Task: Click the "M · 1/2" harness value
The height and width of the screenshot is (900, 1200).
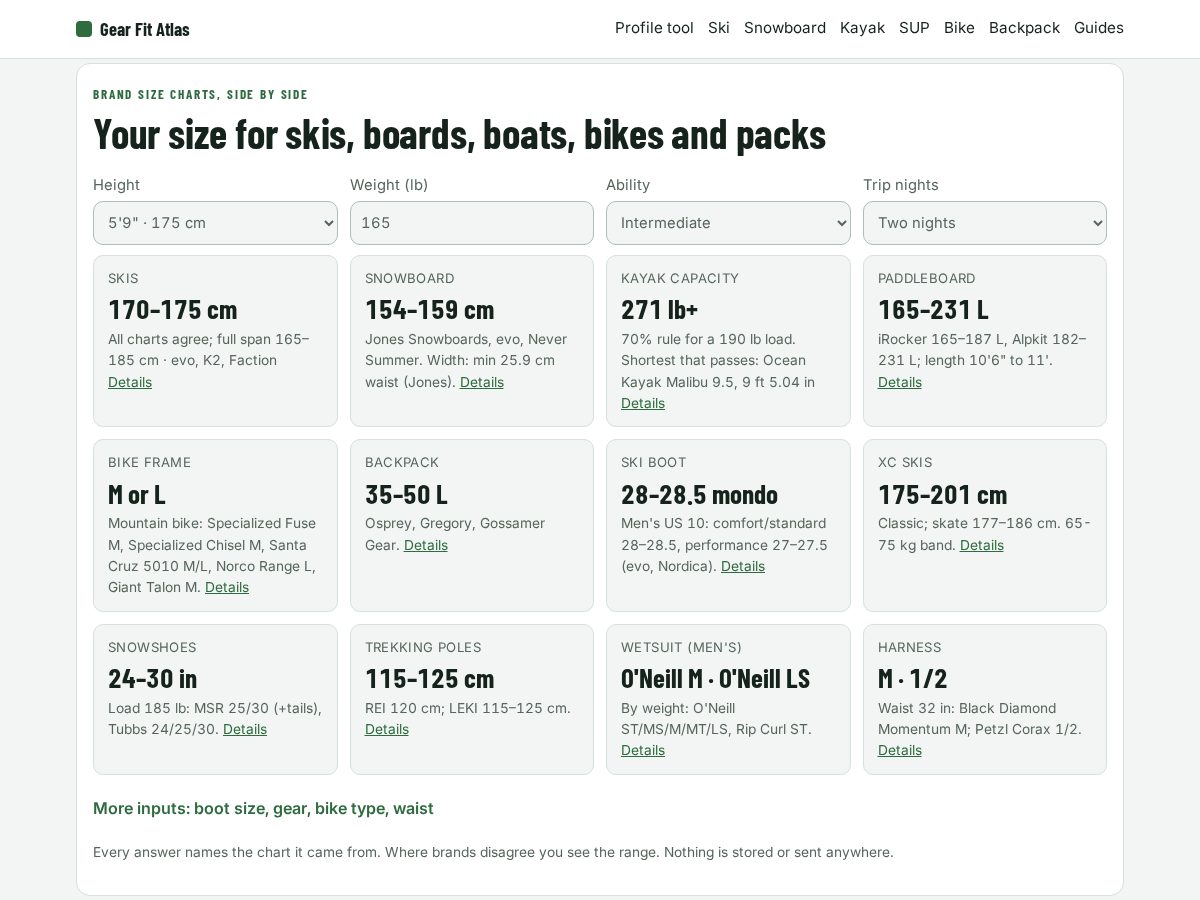Action: pyautogui.click(x=913, y=678)
